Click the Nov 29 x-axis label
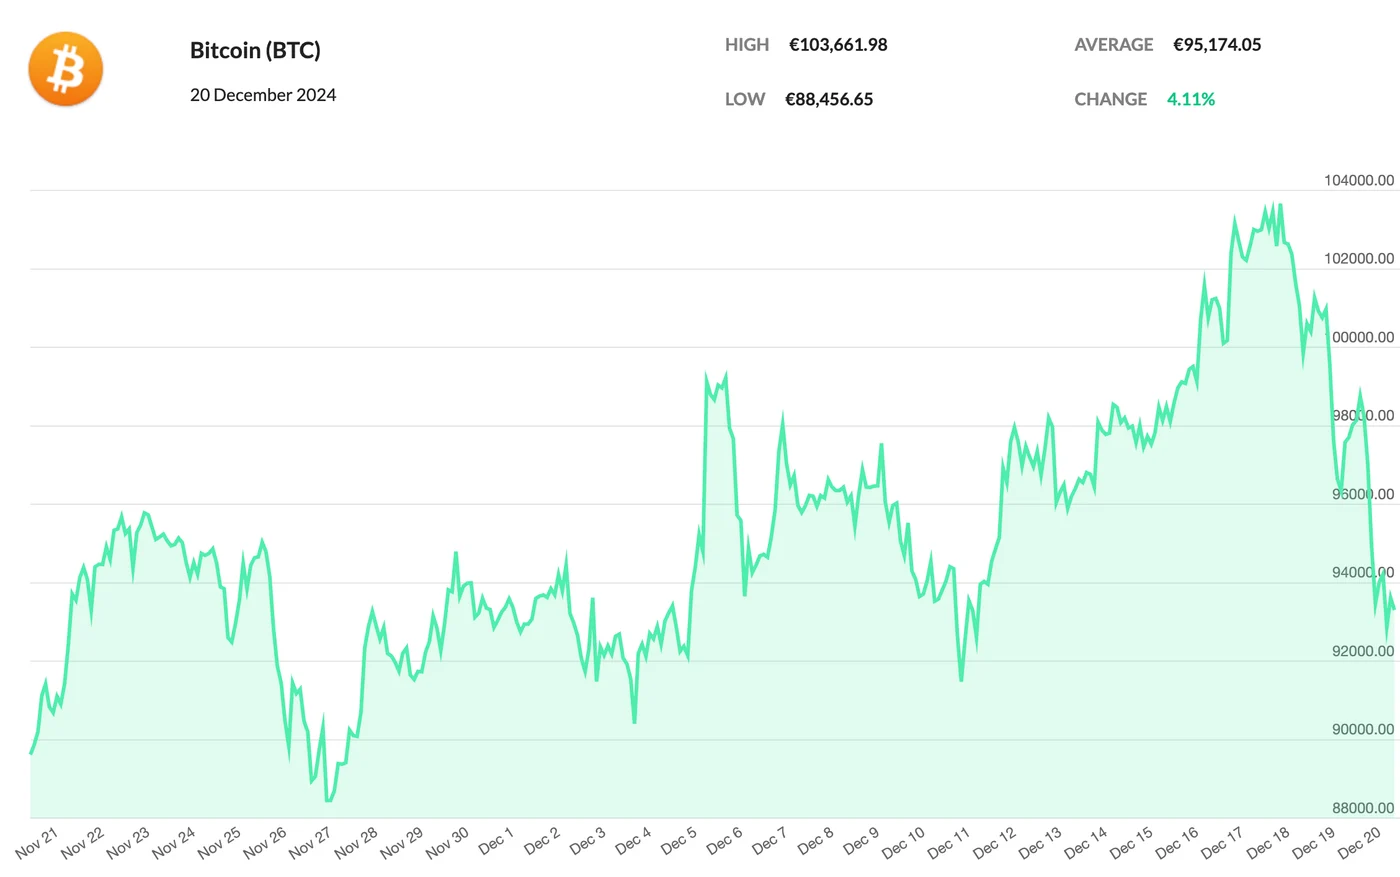This screenshot has width=1400, height=877. coord(402,843)
